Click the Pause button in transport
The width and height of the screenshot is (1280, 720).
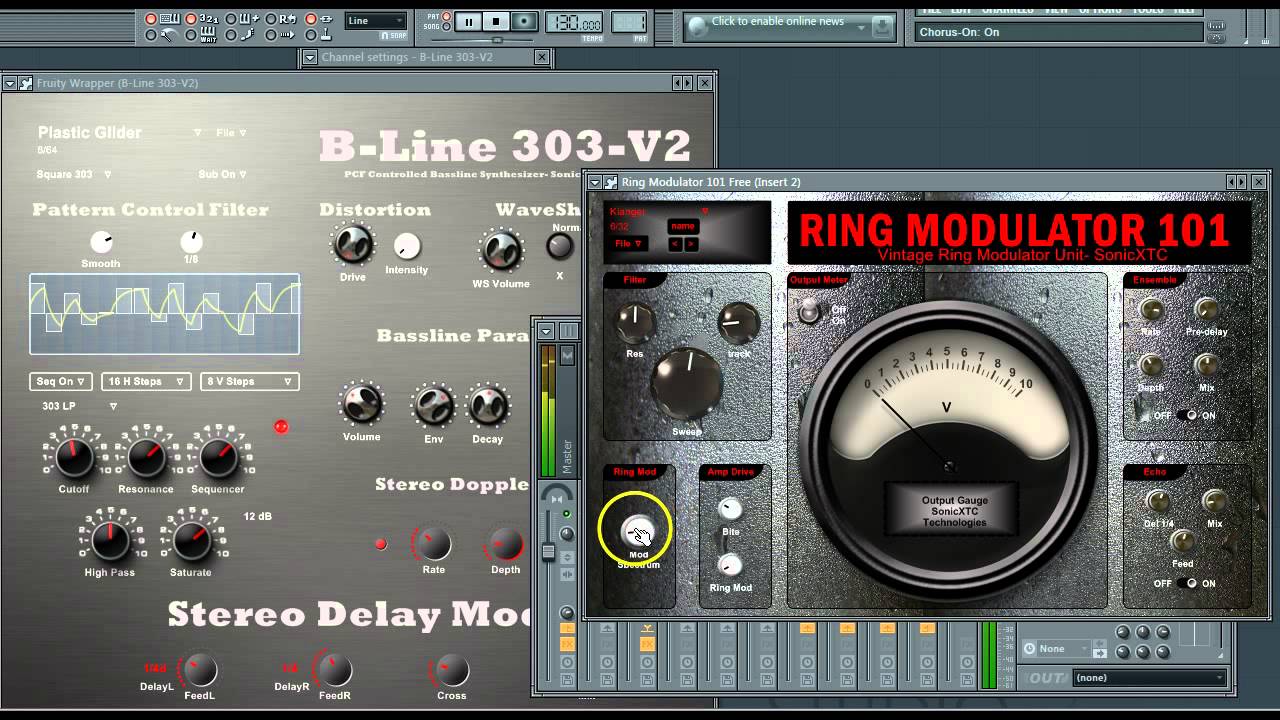pos(469,21)
